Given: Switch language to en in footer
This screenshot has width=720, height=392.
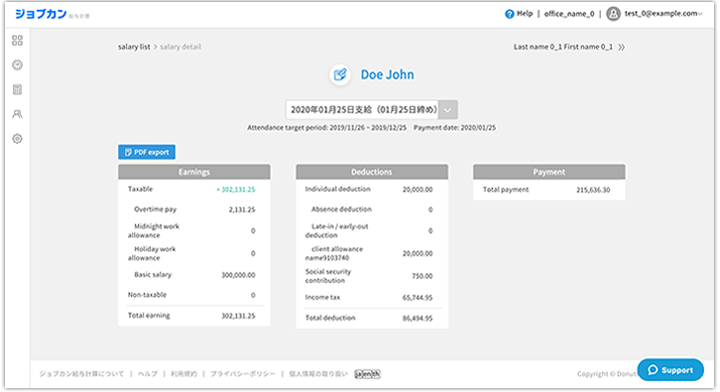Looking at the screenshot, I should [367, 374].
